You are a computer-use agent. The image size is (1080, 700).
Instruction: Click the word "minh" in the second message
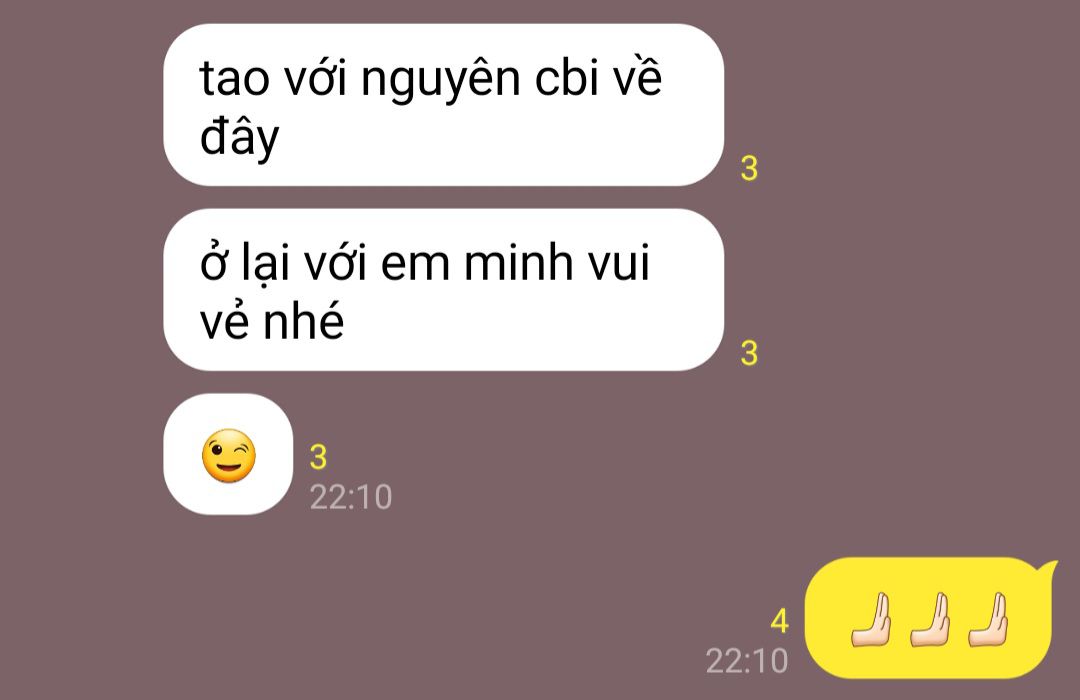point(518,262)
